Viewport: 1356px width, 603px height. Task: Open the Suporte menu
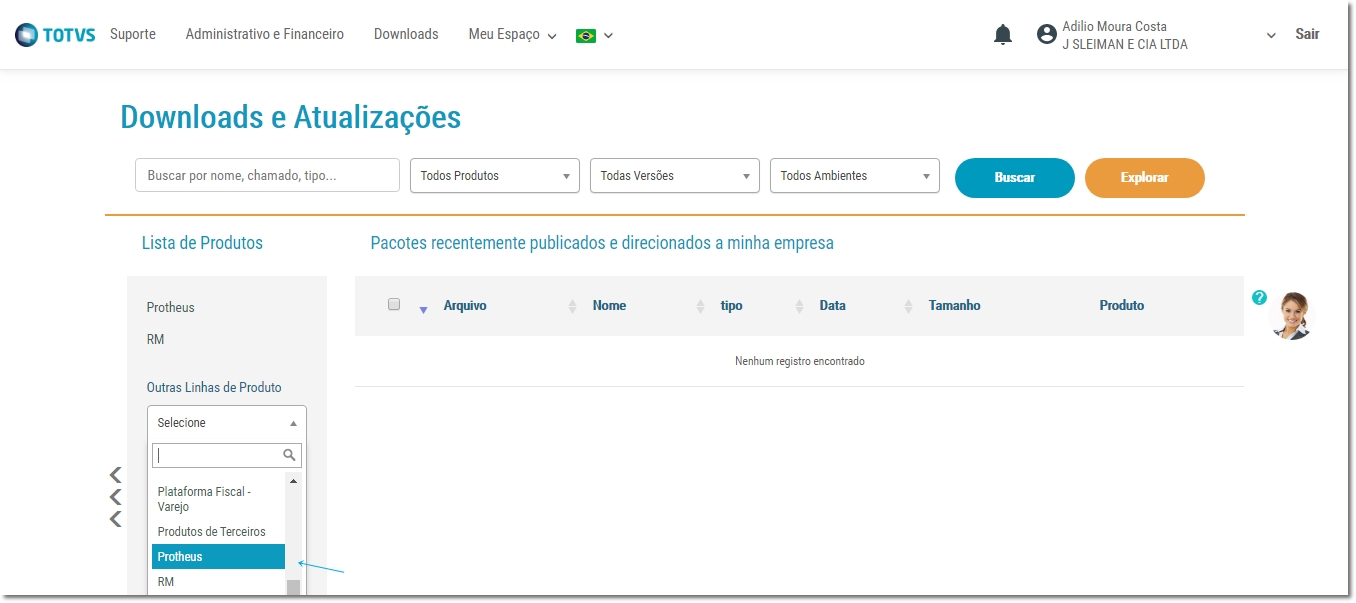[x=133, y=34]
